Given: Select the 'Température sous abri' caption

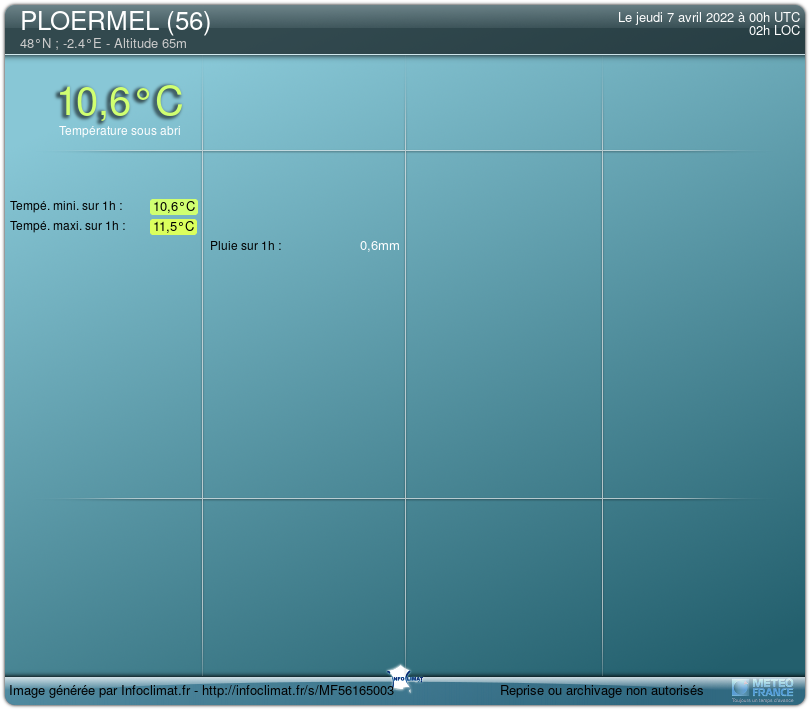Looking at the screenshot, I should (119, 131).
